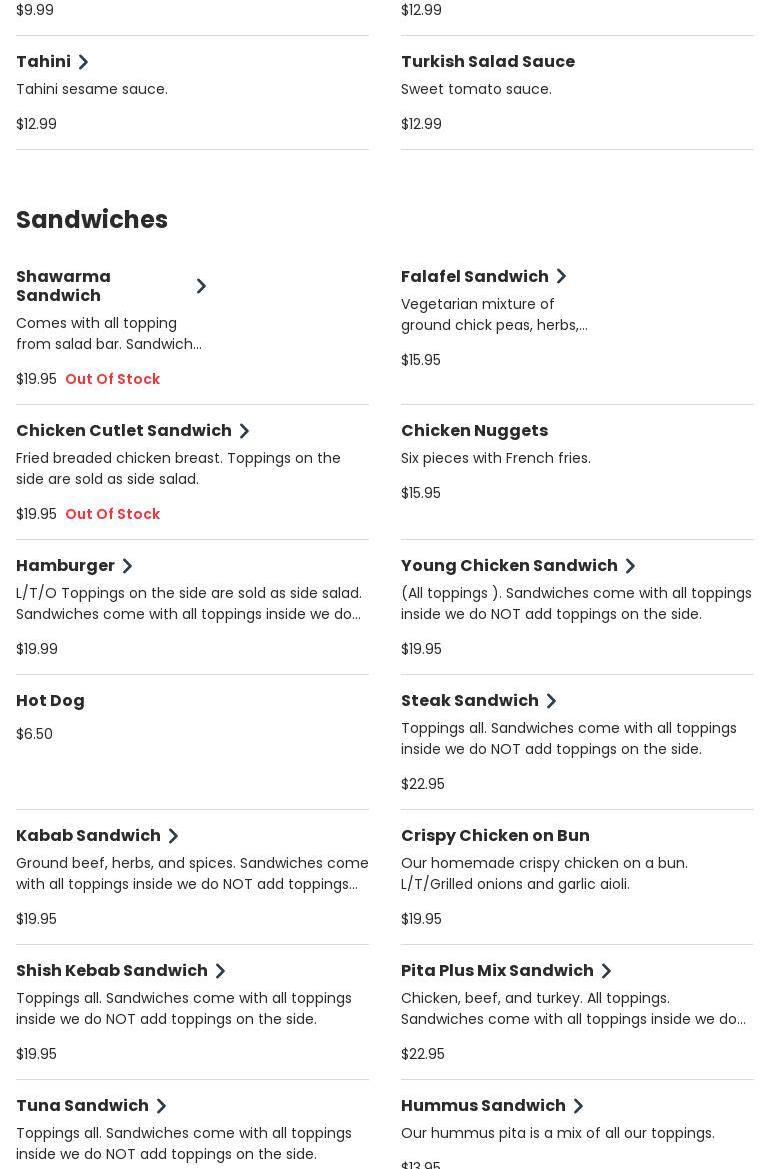Click the Falafel Sandwich chevron arrow
770x1169 pixels.
tap(561, 276)
